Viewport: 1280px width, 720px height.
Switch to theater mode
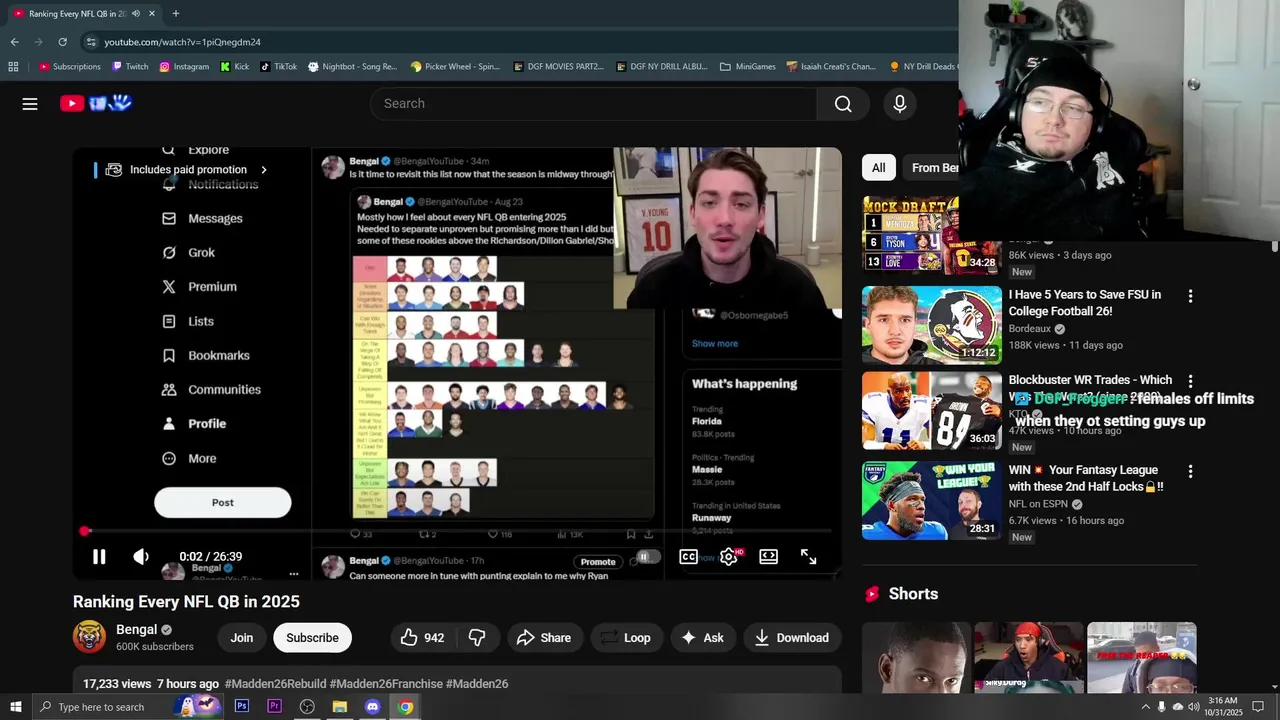click(768, 557)
